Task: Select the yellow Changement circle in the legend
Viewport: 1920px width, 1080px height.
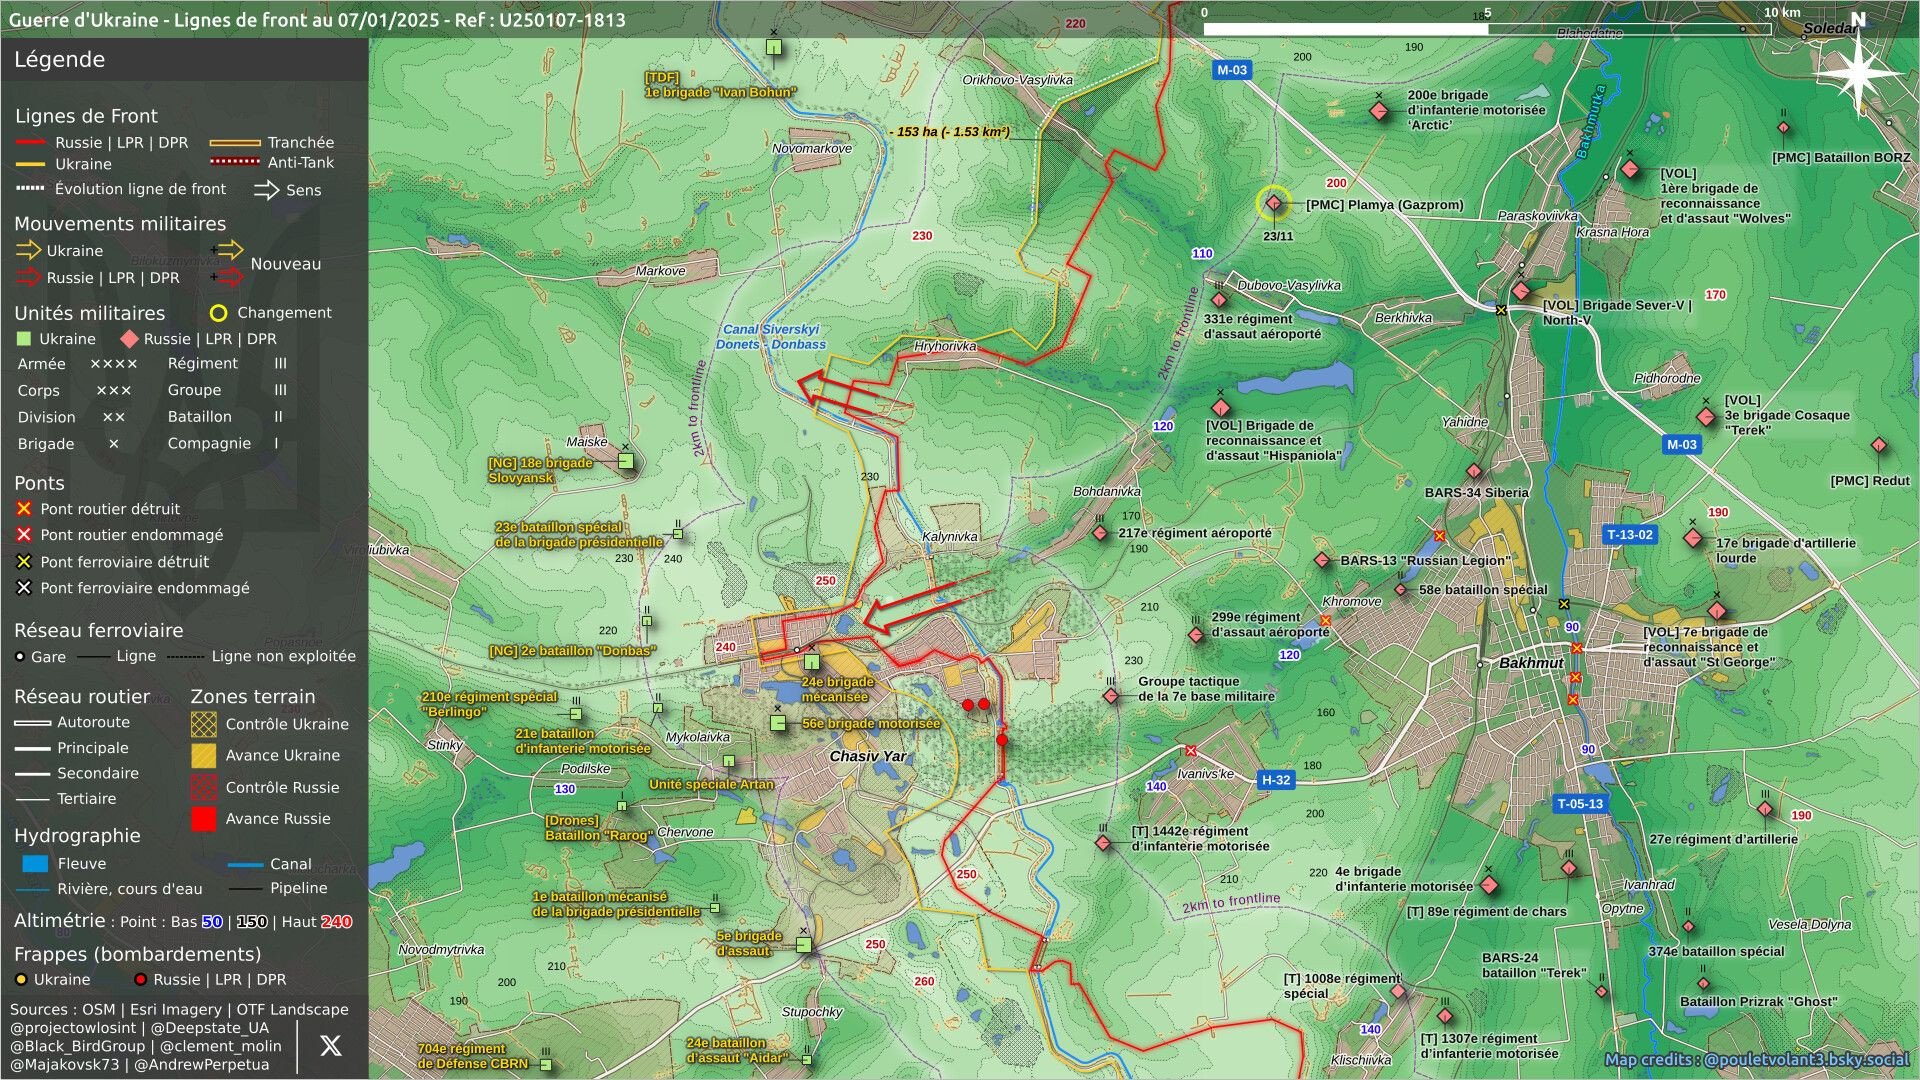Action: coord(218,313)
